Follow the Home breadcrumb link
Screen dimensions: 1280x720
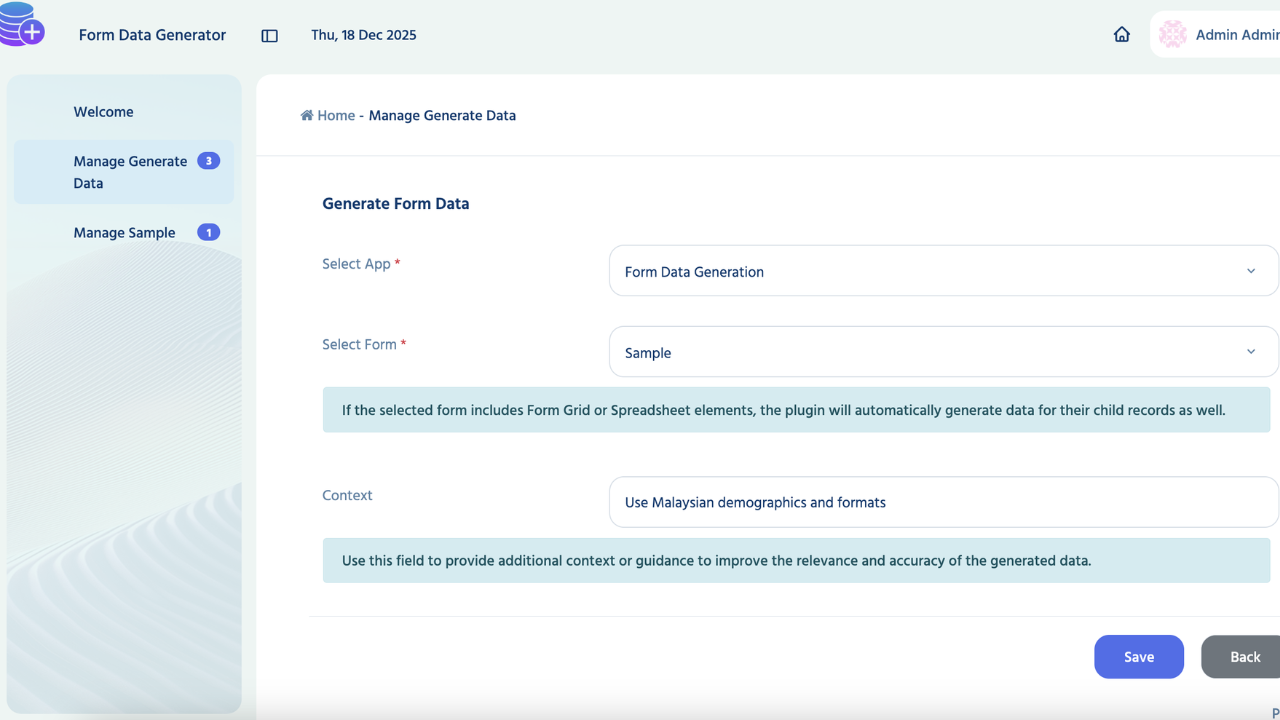click(336, 115)
